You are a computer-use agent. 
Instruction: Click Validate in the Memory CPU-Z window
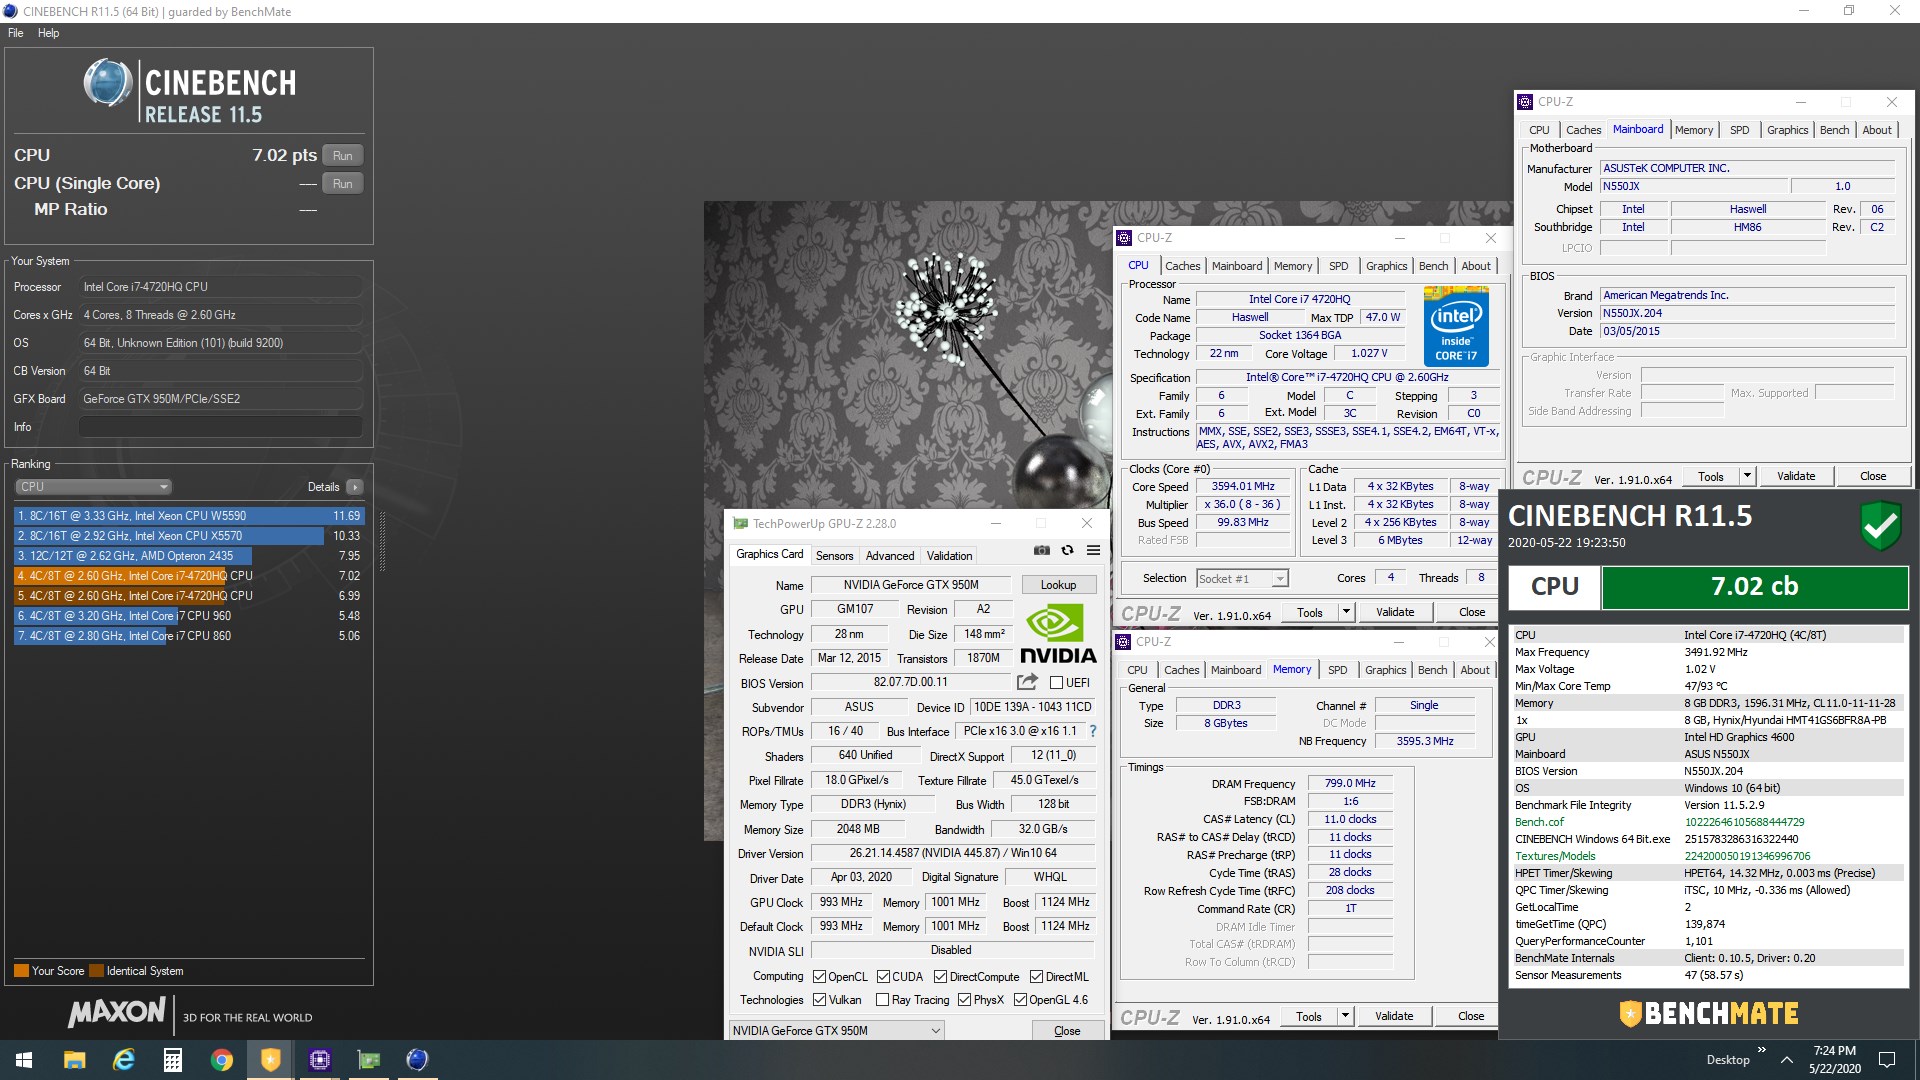(1394, 1016)
